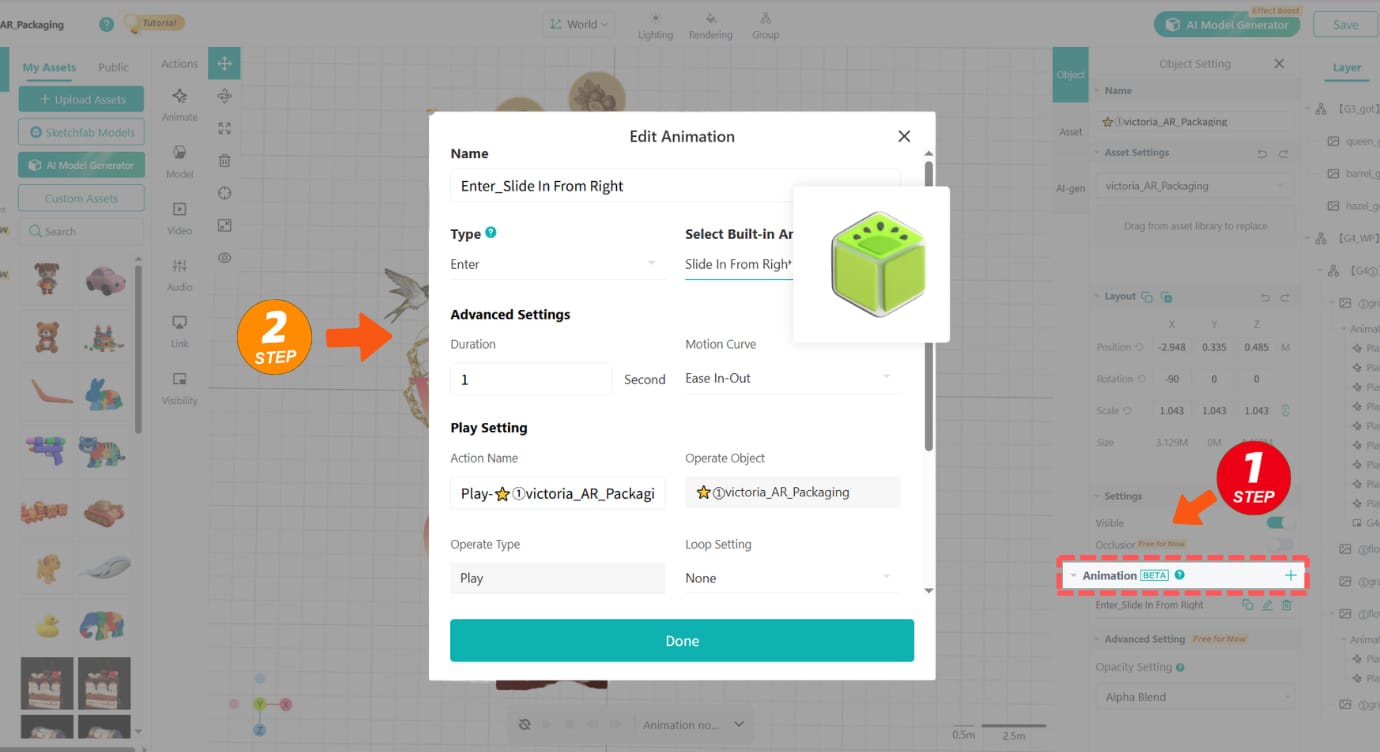The width and height of the screenshot is (1380, 752).
Task: Select the Video tool
Action: coord(178,218)
